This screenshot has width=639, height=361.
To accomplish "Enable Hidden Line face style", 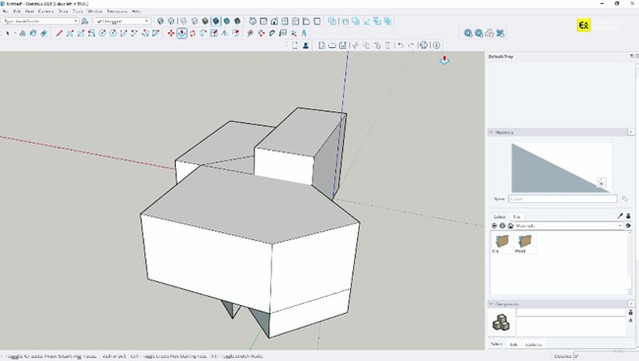I will tap(194, 21).
